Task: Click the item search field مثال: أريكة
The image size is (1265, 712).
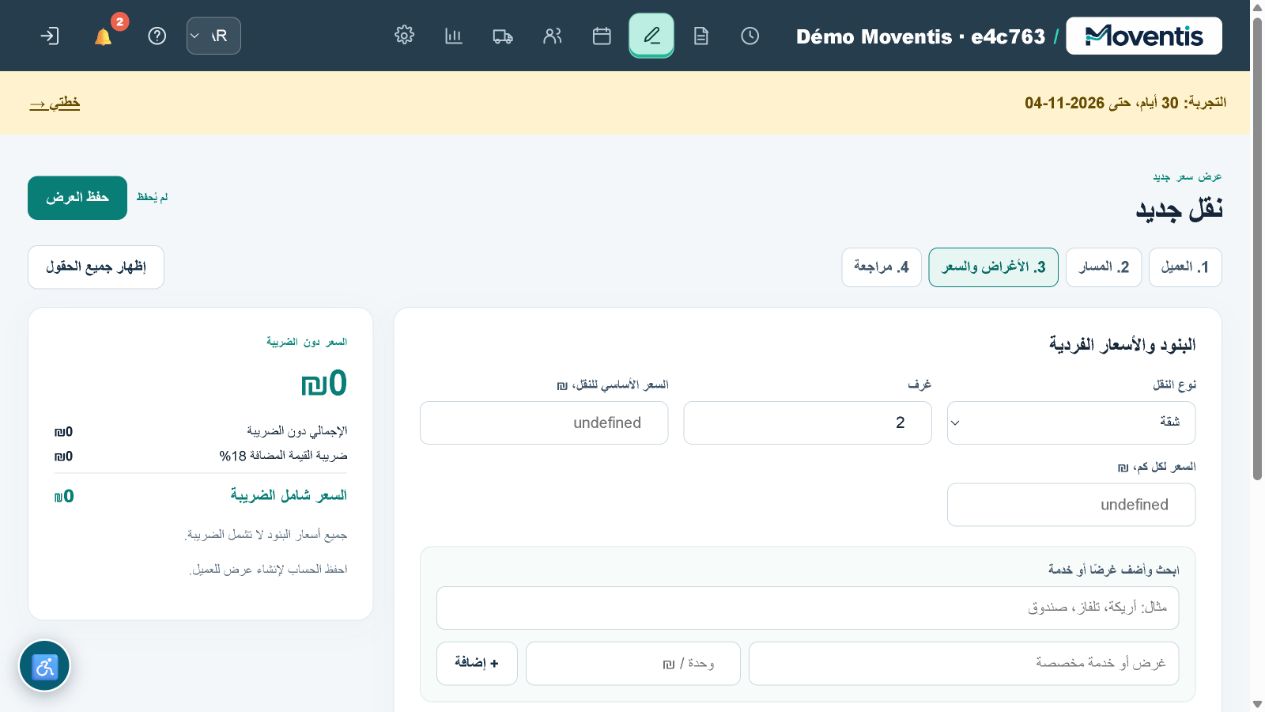Action: pos(808,608)
